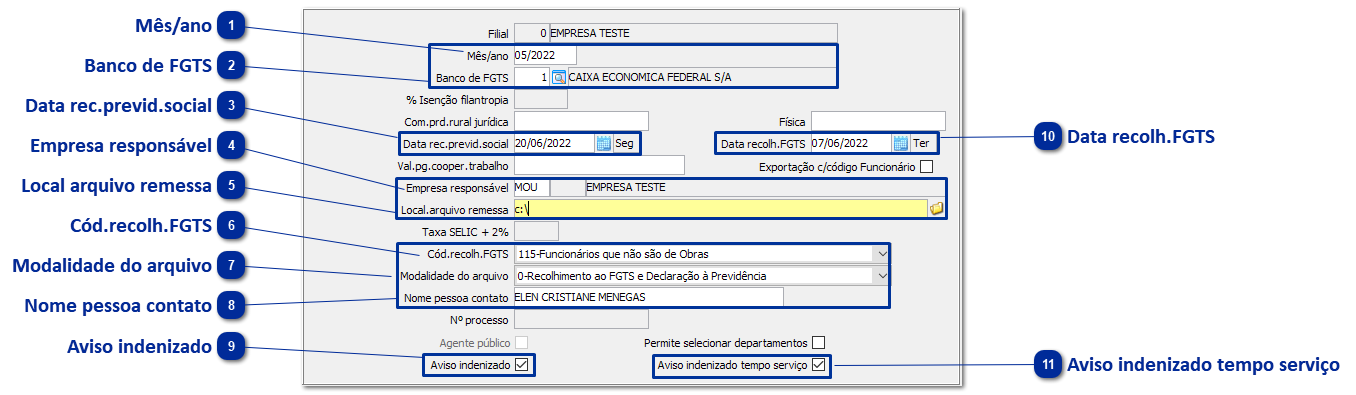
Task: Click the Física input field
Action: [x=878, y=121]
